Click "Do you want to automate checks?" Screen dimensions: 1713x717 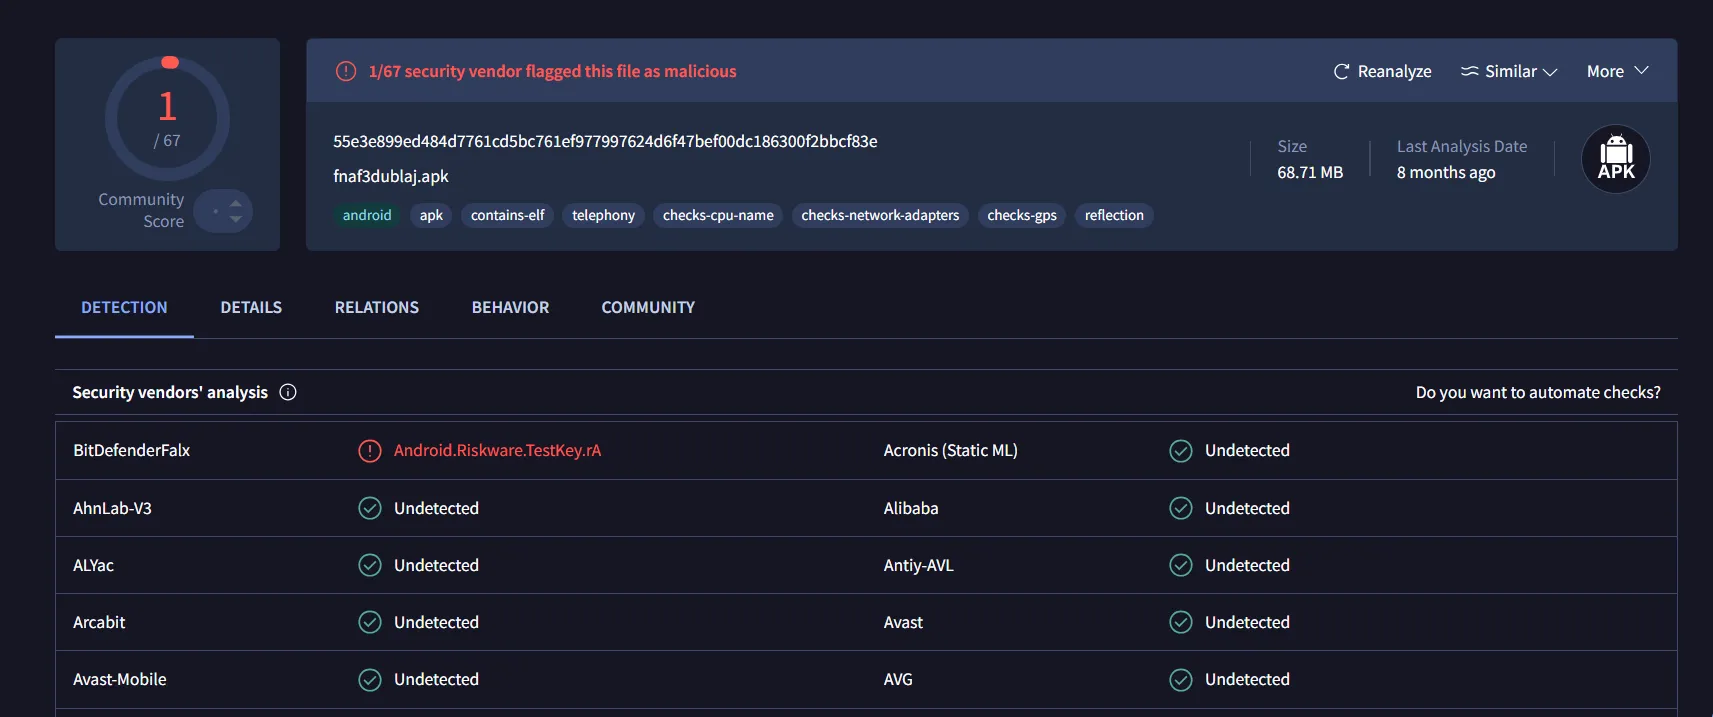[1537, 392]
